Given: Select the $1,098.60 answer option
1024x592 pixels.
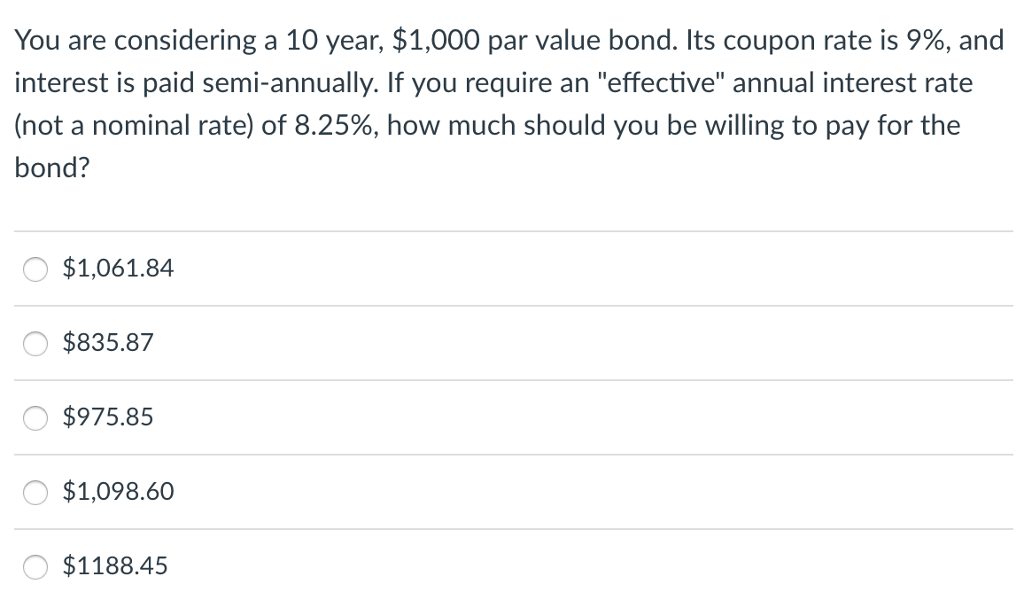Looking at the screenshot, I should pos(35,492).
